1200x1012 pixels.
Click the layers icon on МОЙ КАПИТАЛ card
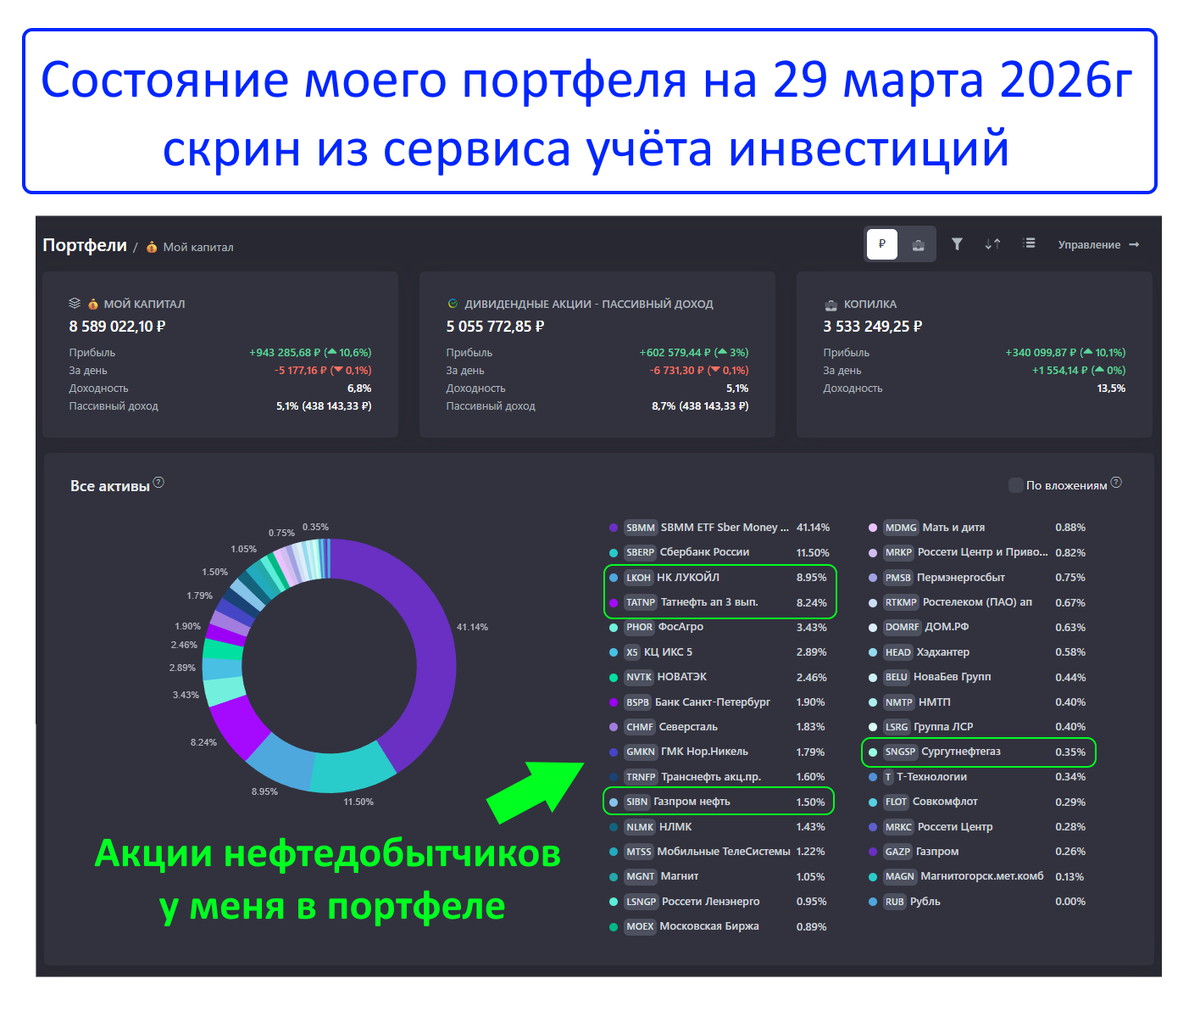tap(75, 303)
